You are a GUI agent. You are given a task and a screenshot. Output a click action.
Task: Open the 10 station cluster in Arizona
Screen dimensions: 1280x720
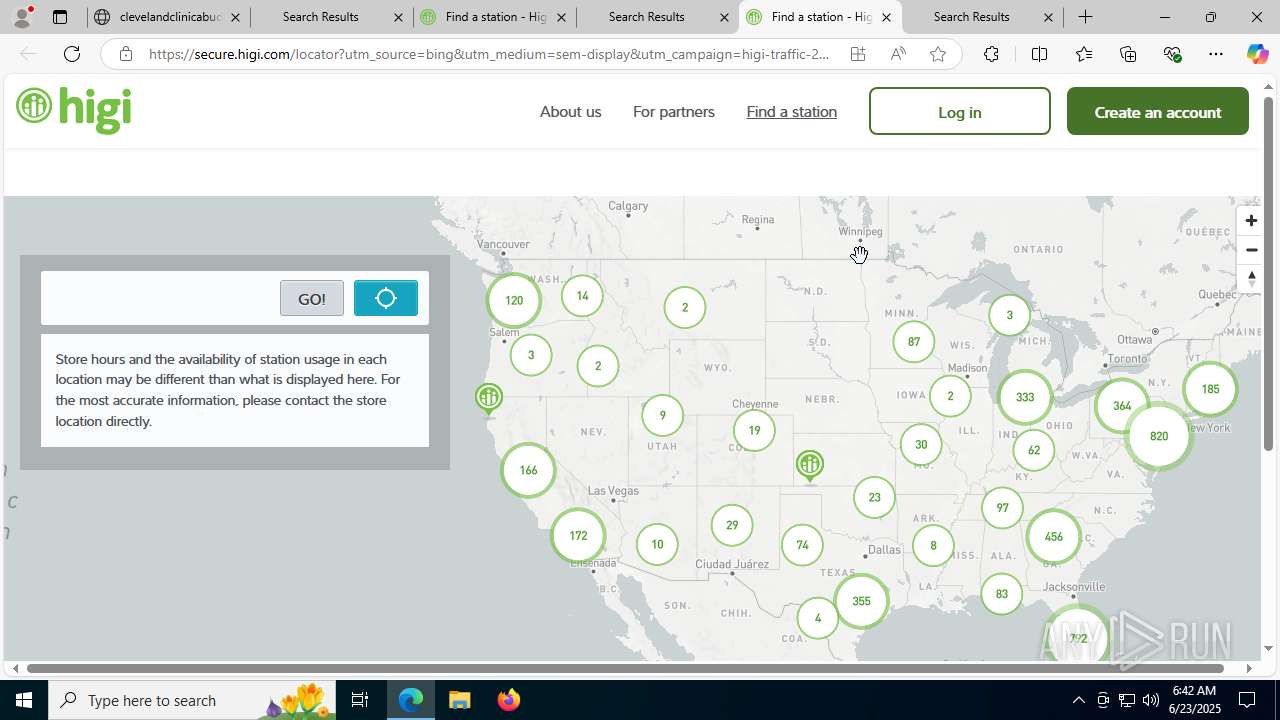[657, 544]
